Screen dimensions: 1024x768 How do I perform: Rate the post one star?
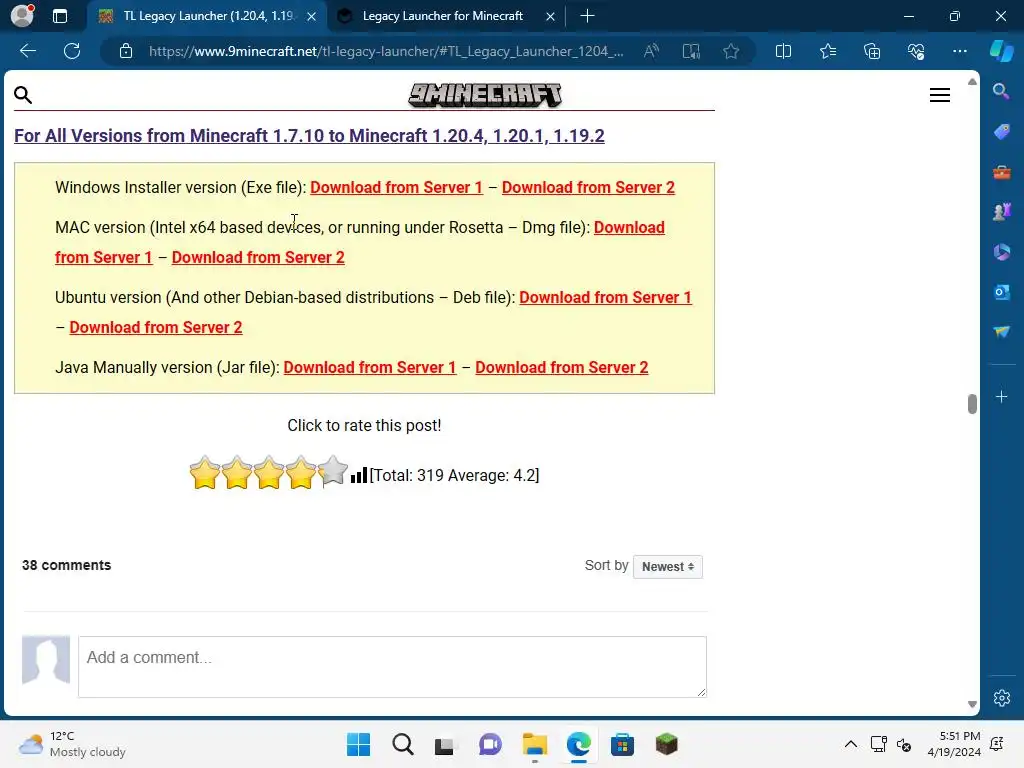(204, 472)
